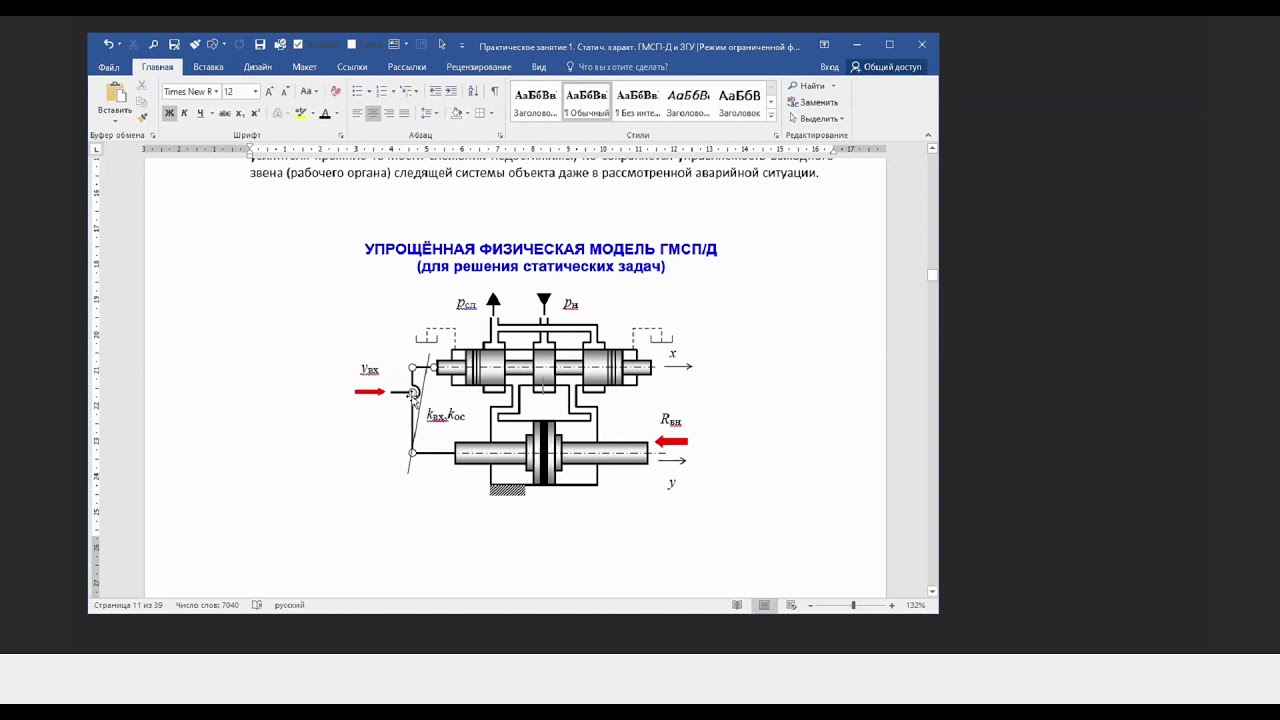Click Найти to search document
Screen dimensions: 1280x720
coord(806,86)
